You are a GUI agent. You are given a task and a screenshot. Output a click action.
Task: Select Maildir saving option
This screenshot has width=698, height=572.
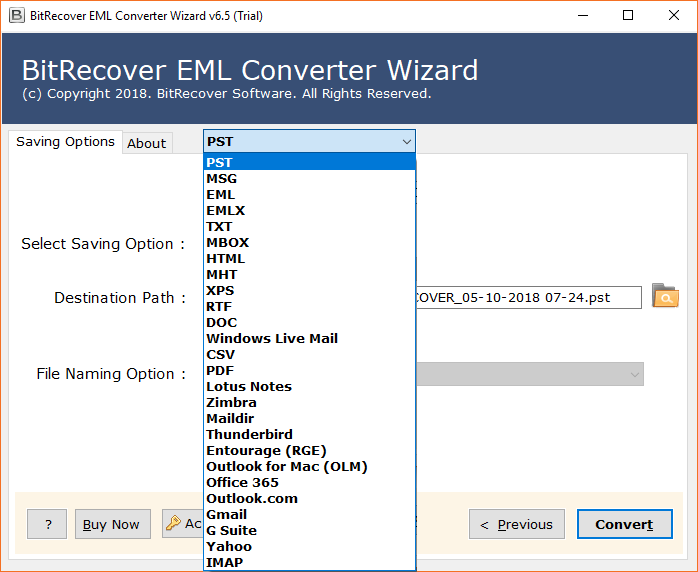coord(309,418)
